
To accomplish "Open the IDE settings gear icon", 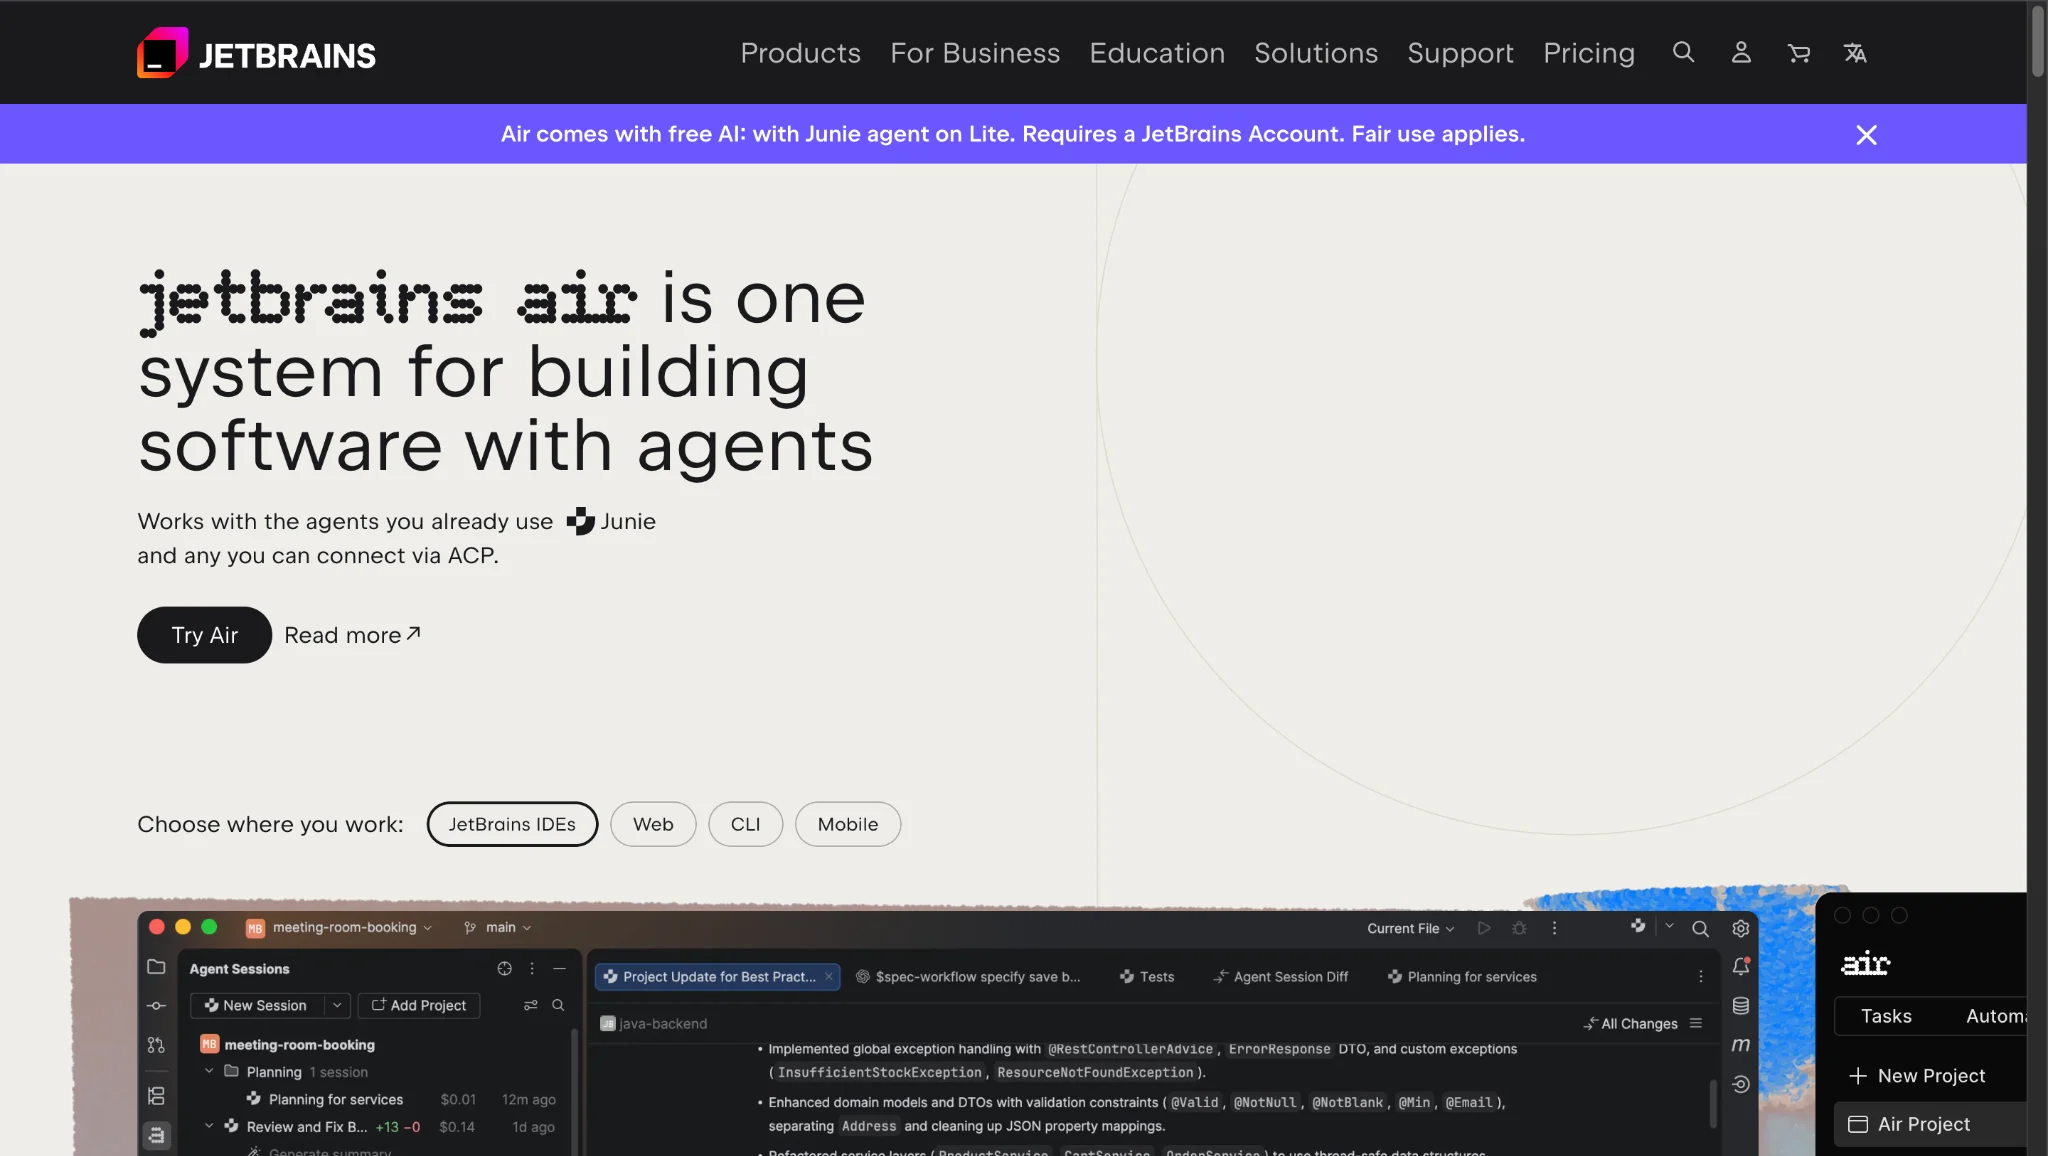I will pos(1741,928).
